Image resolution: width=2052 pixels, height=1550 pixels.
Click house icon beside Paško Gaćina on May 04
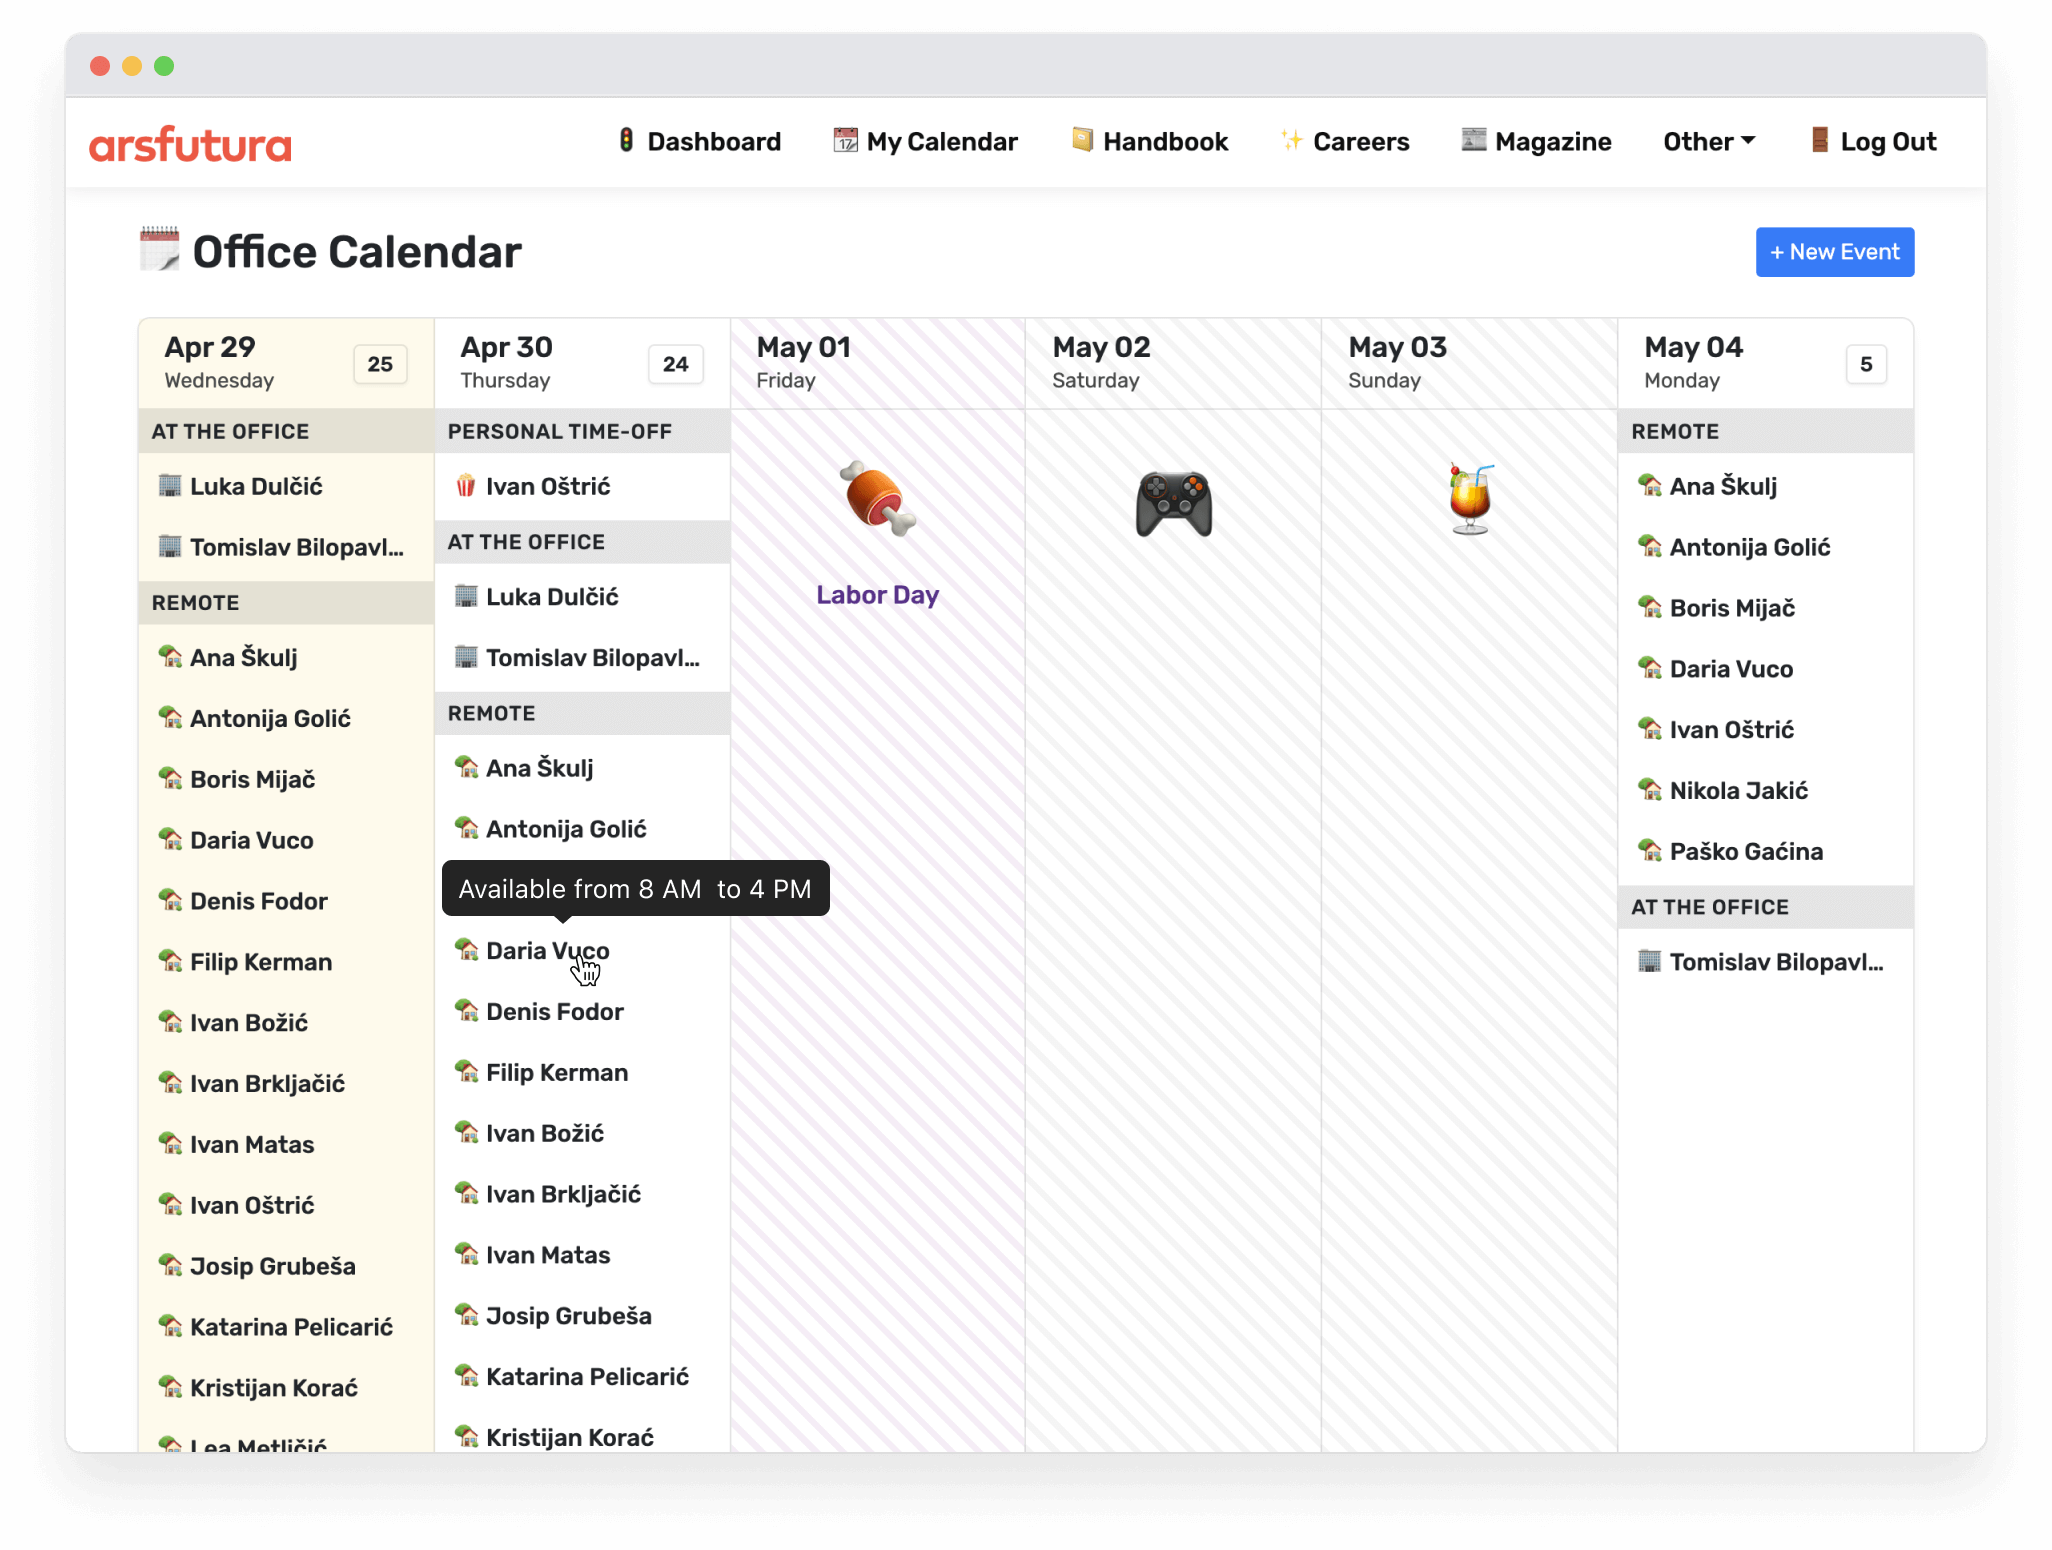coord(1650,850)
